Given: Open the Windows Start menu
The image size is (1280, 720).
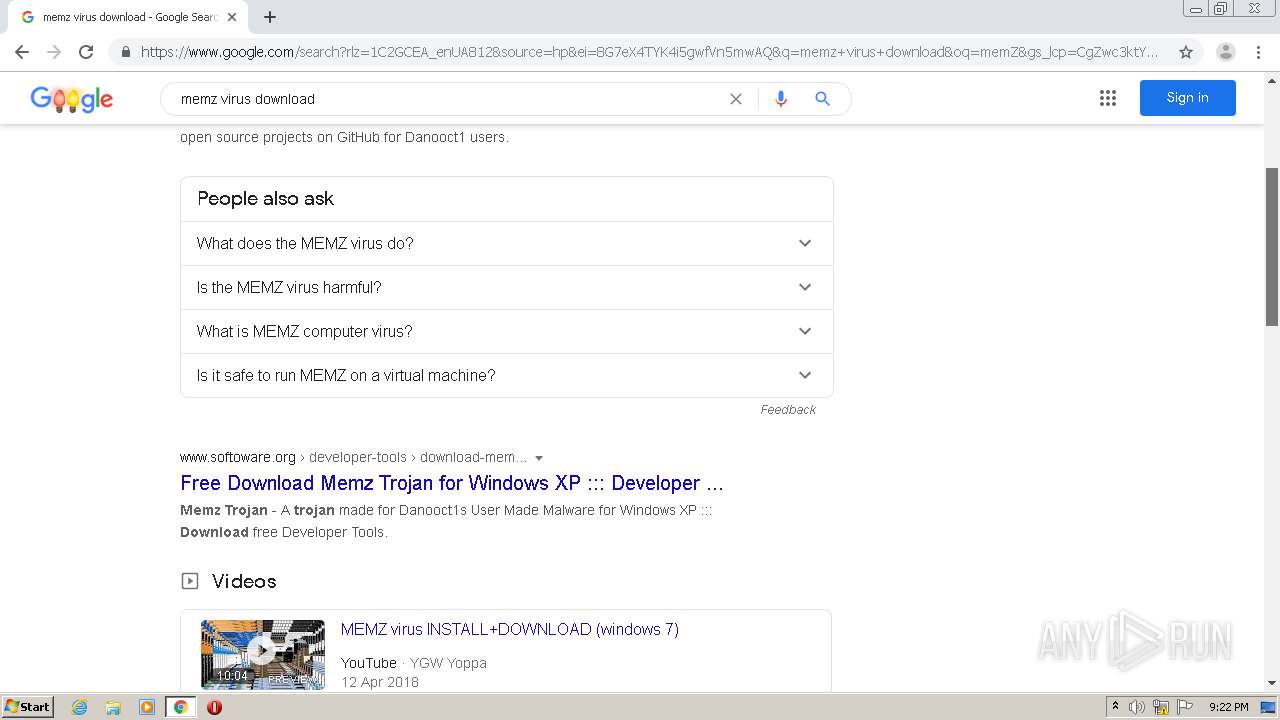Looking at the screenshot, I should (27, 707).
